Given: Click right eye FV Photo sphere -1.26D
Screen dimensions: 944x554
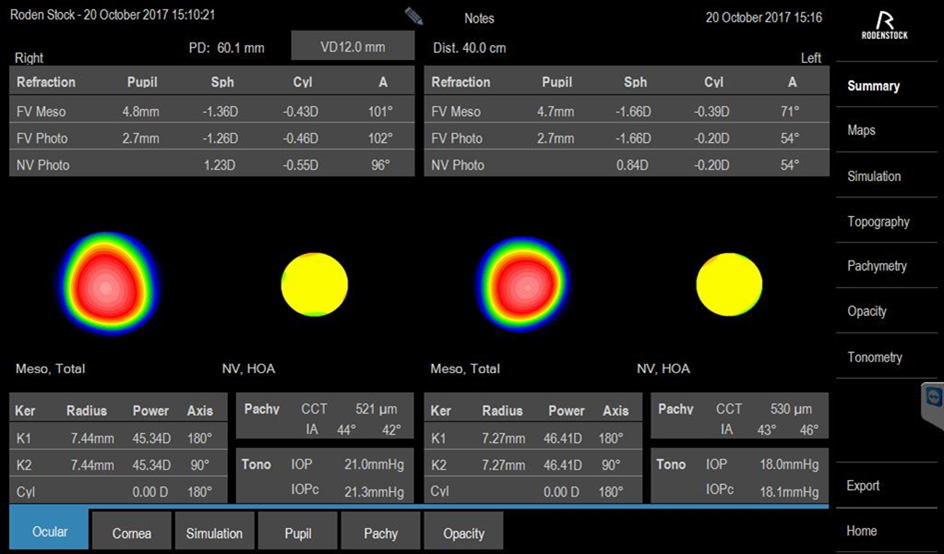Looking at the screenshot, I should pos(219,138).
